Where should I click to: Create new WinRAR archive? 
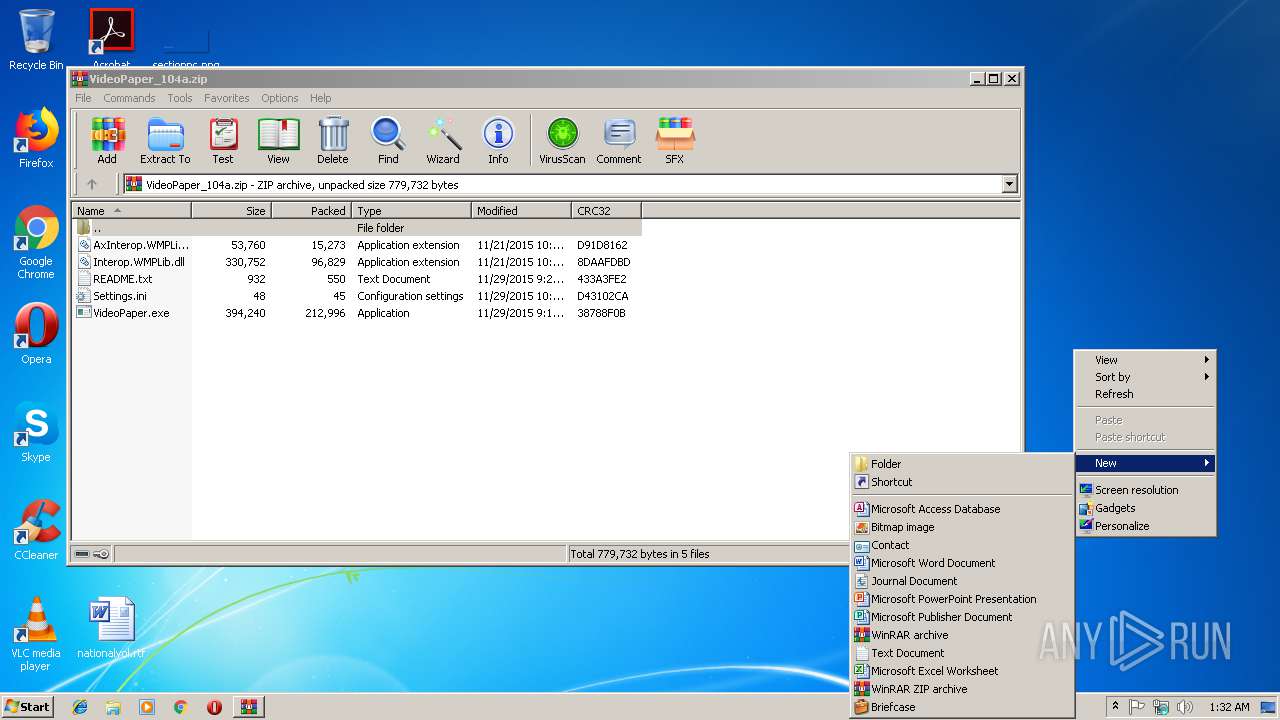click(x=962, y=635)
